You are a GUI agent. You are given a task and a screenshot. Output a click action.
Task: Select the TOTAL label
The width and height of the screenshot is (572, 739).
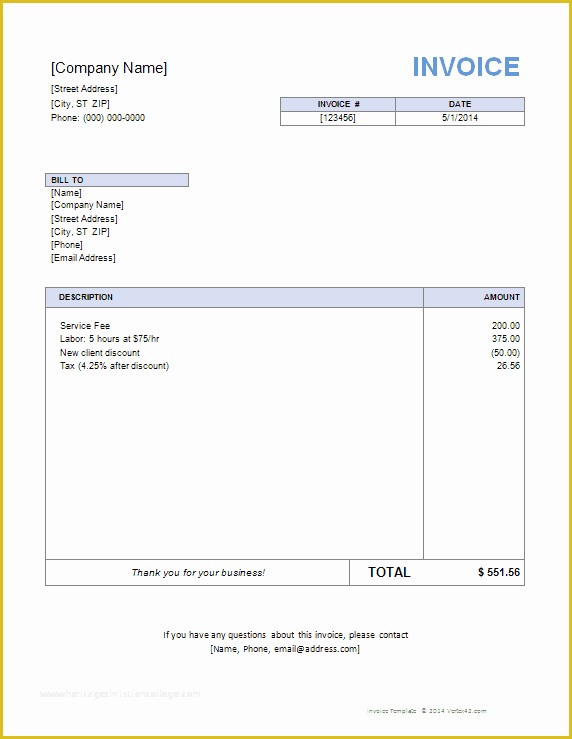389,572
